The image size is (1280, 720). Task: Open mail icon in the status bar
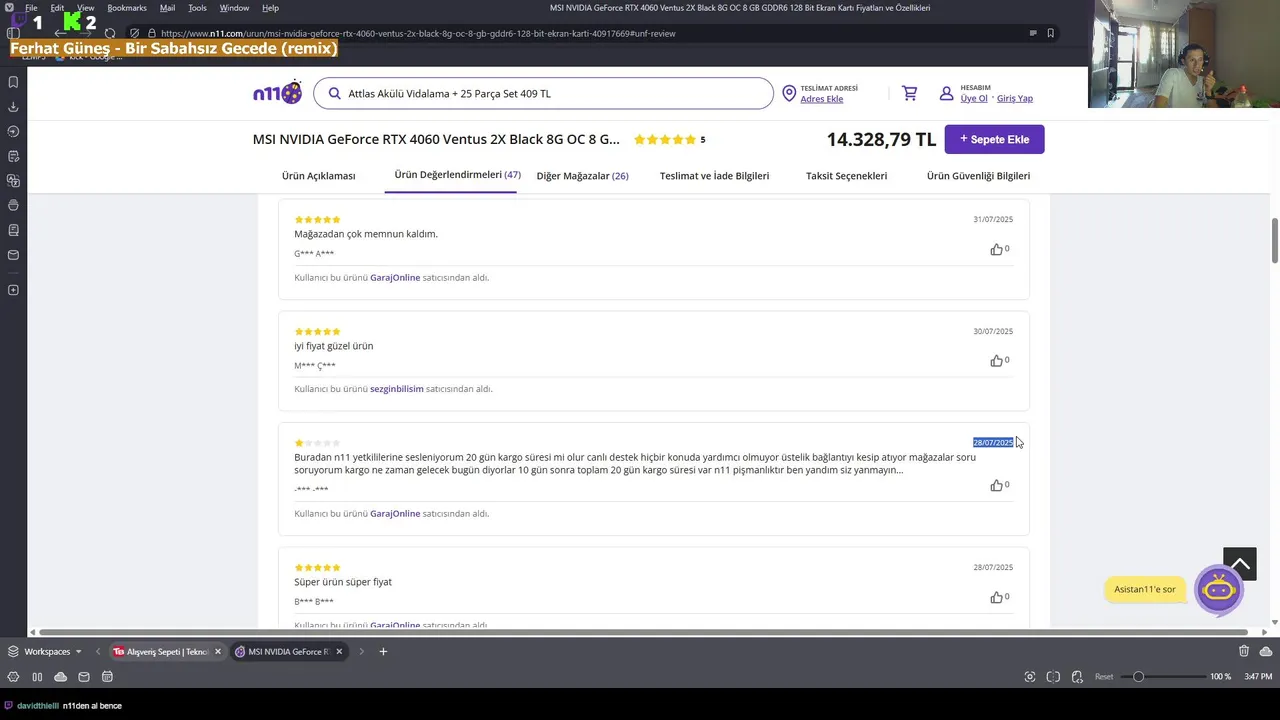tap(84, 677)
